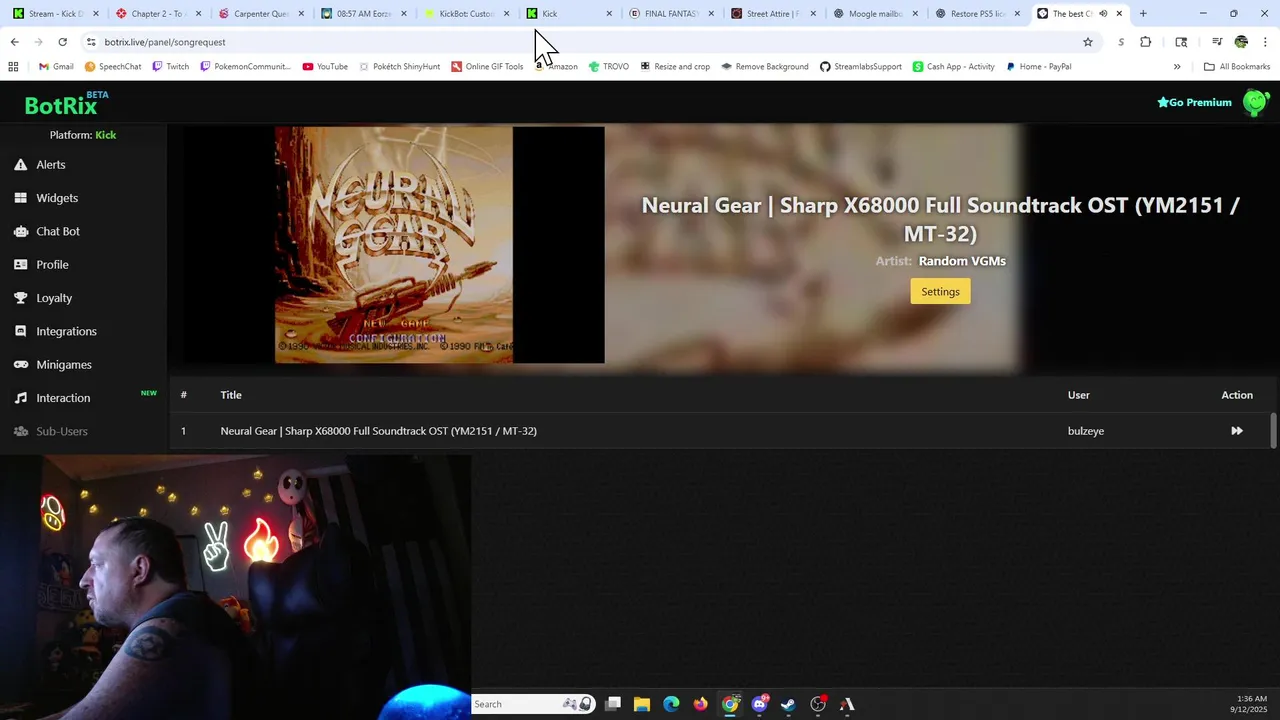Open the green user avatar menu

1255,102
